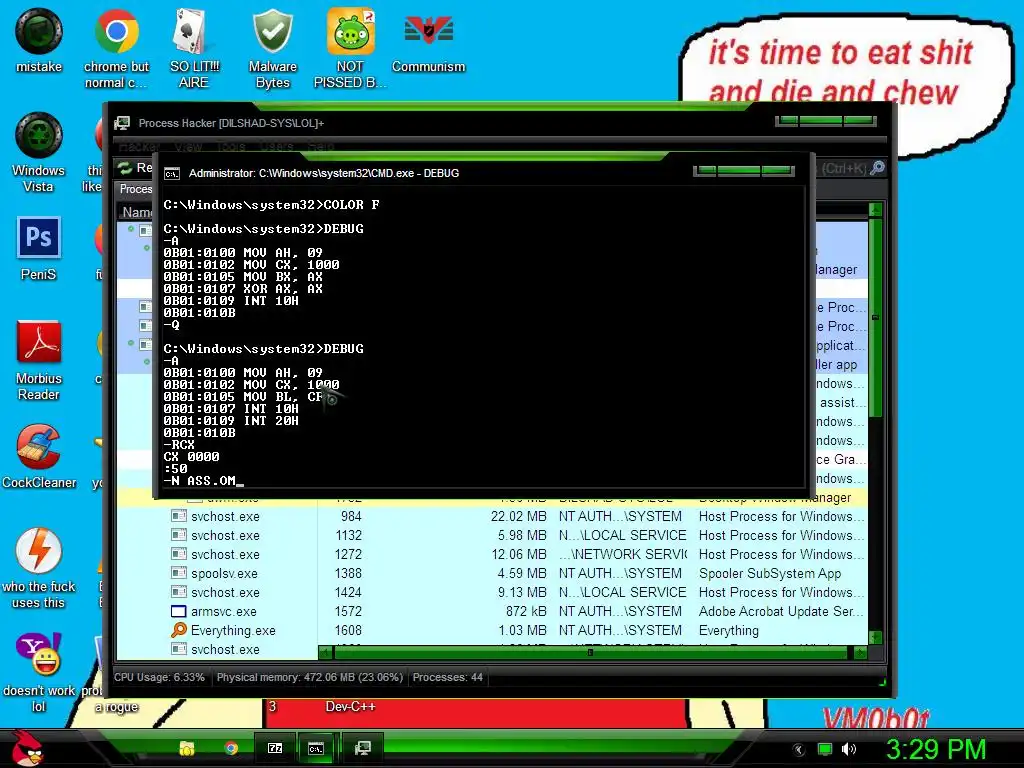Click the '872 kB' memory cell

(x=526, y=611)
